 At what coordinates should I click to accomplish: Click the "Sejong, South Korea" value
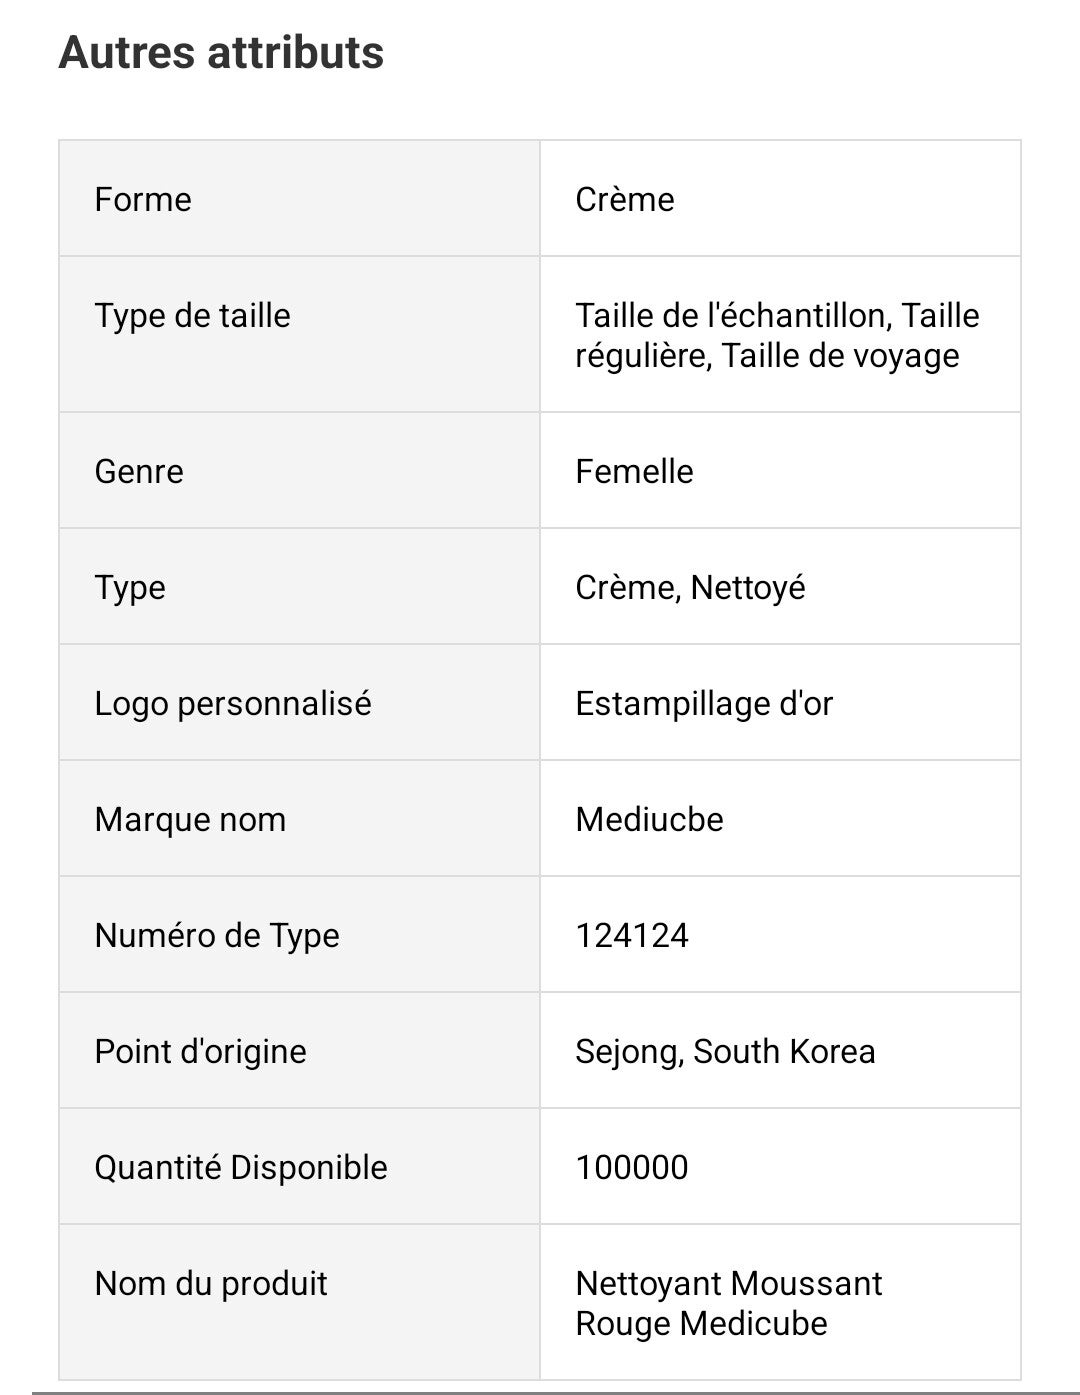pos(725,1052)
